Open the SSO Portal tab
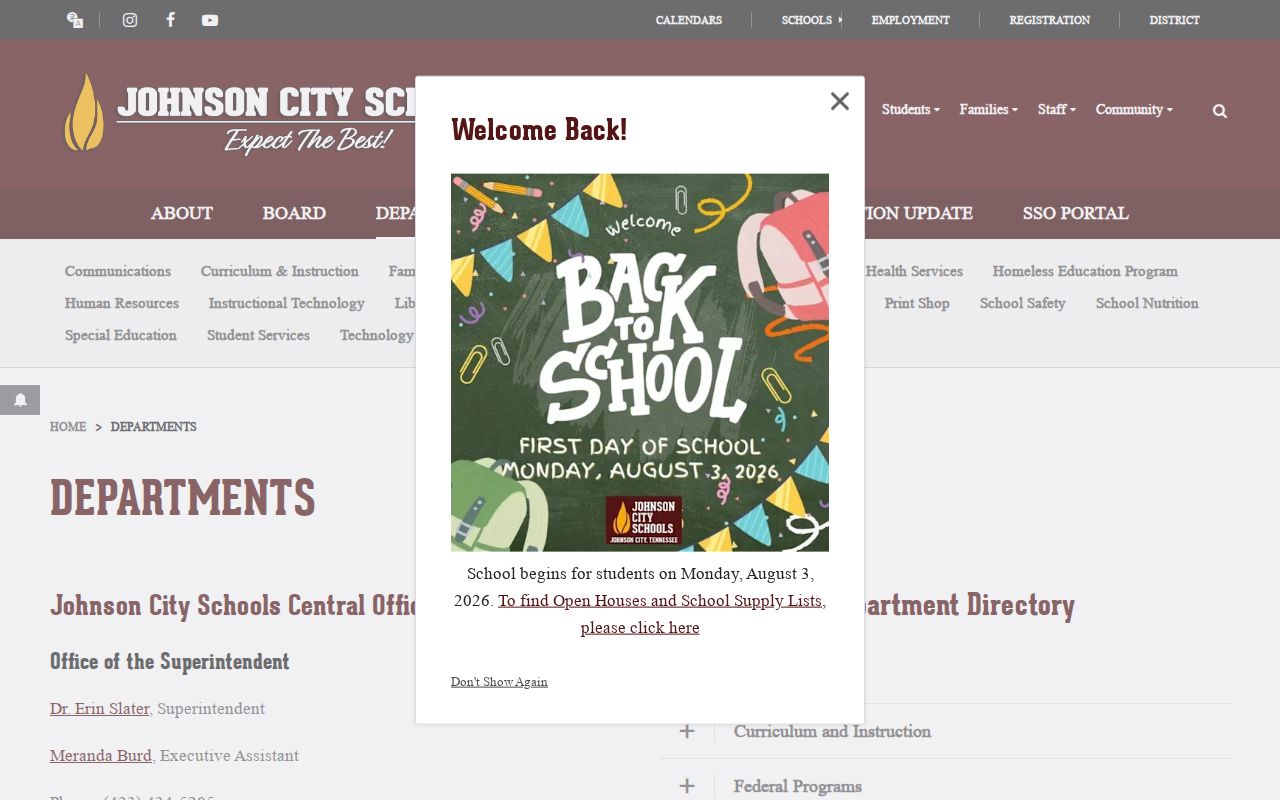 coord(1075,213)
